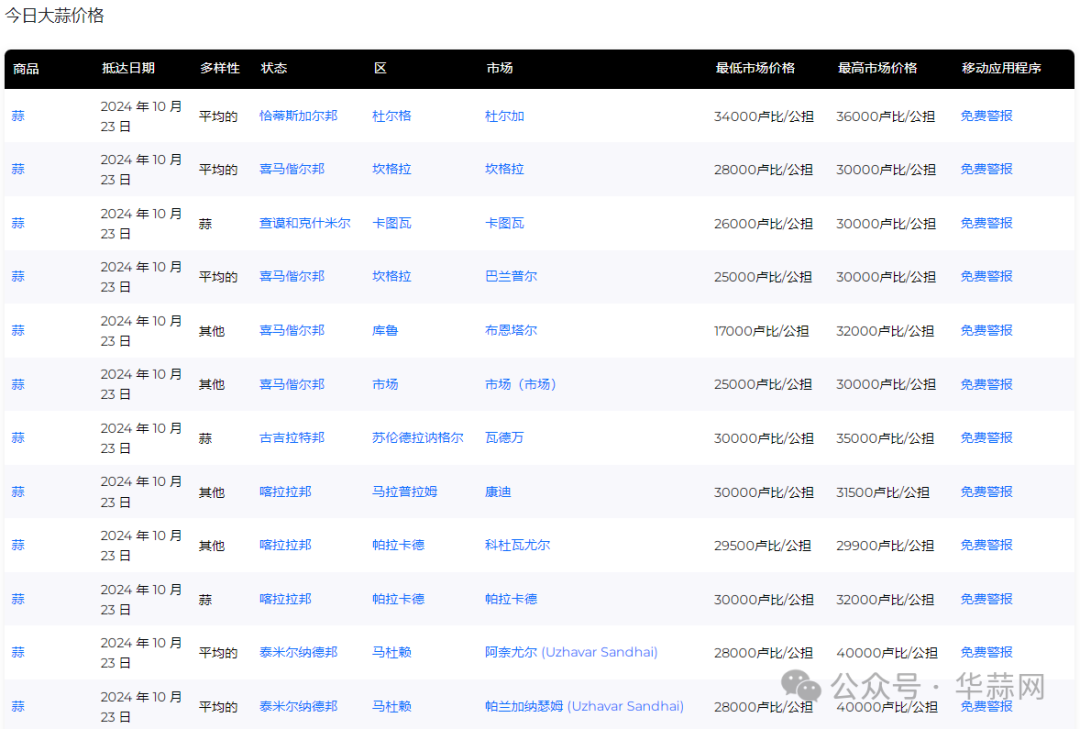
Task: Open the 杜尔加 market link
Action: (504, 116)
